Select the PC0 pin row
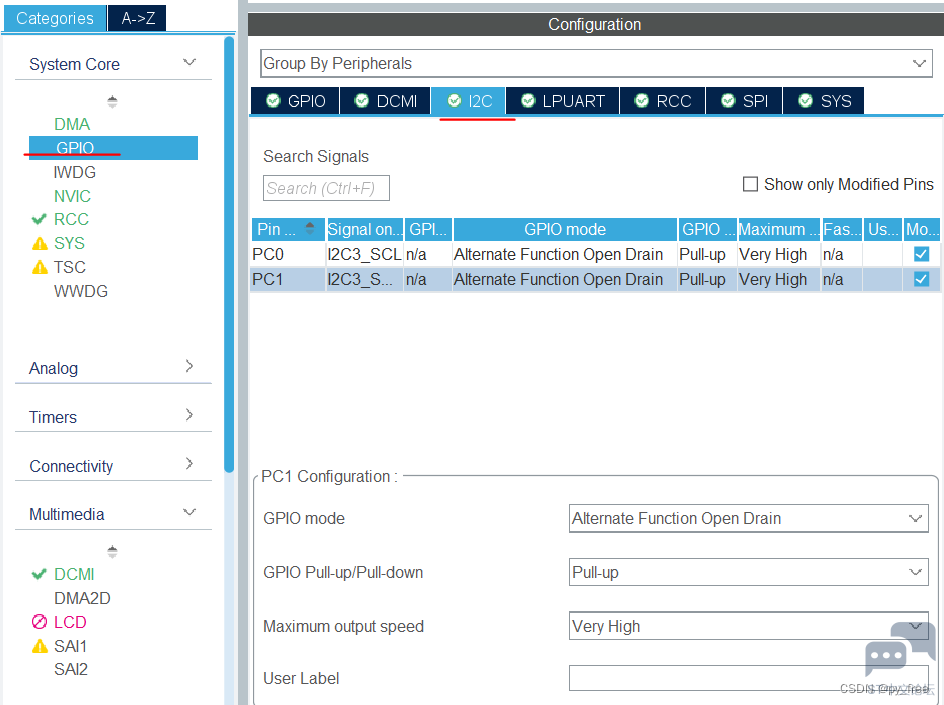 pyautogui.click(x=595, y=255)
